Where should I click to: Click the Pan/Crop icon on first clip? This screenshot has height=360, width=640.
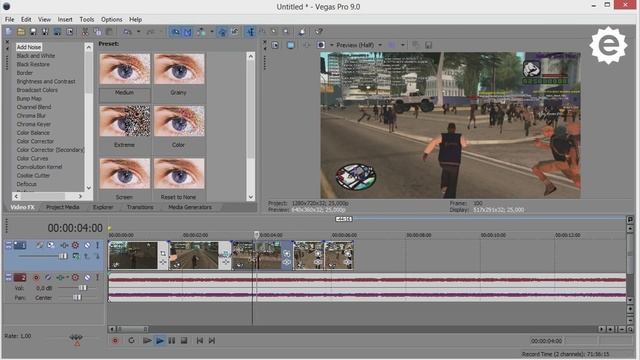point(163,253)
